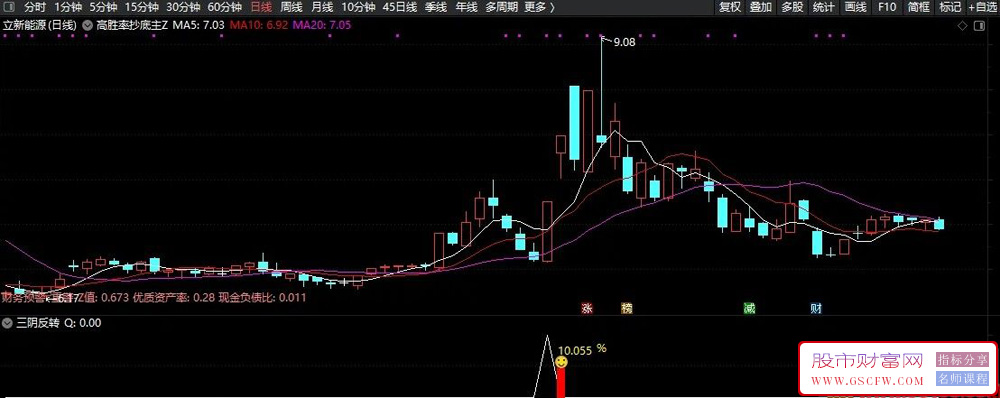Open the 季线 quarterly tab
Image resolution: width=1000 pixels, height=398 pixels.
(436, 8)
